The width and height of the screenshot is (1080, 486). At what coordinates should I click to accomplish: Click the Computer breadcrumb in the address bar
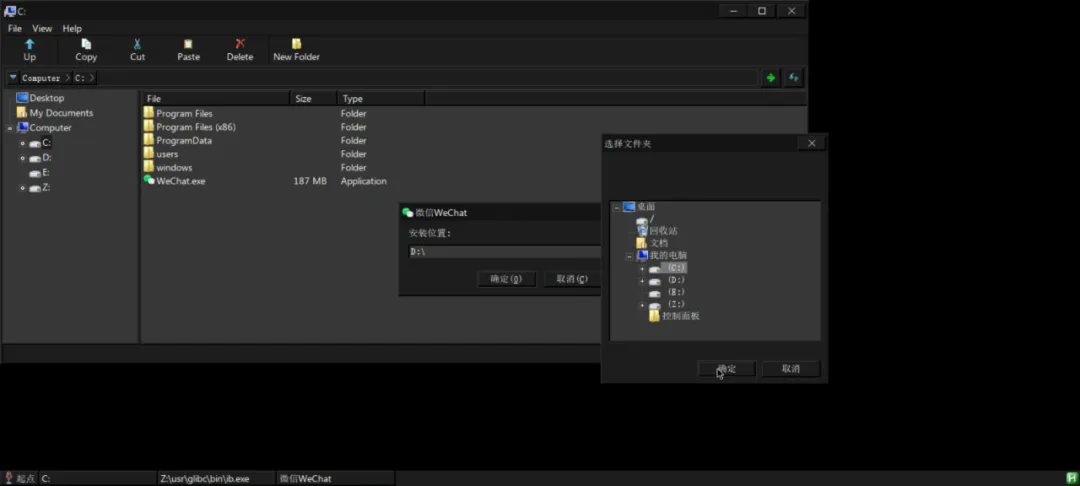pyautogui.click(x=41, y=78)
